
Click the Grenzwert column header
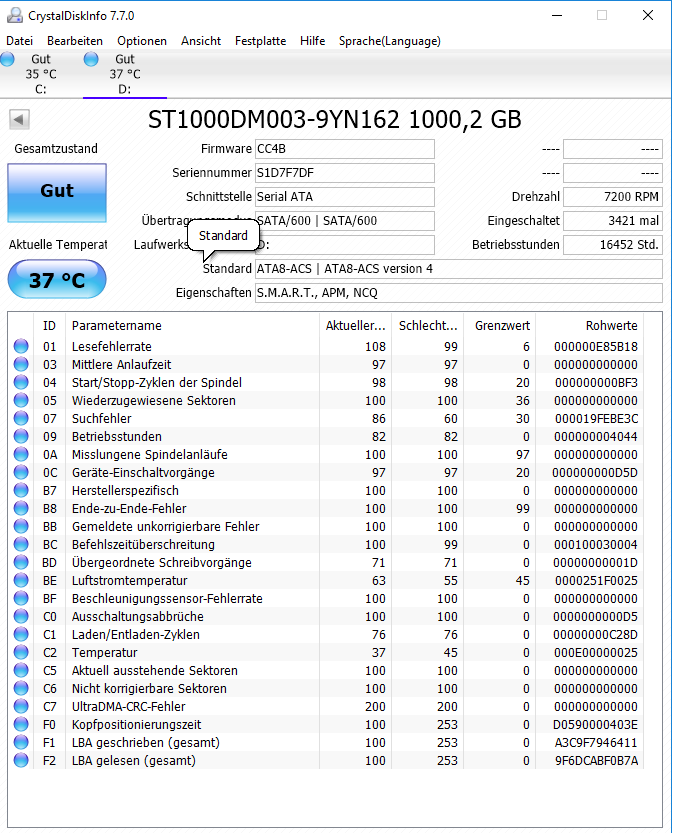point(500,326)
